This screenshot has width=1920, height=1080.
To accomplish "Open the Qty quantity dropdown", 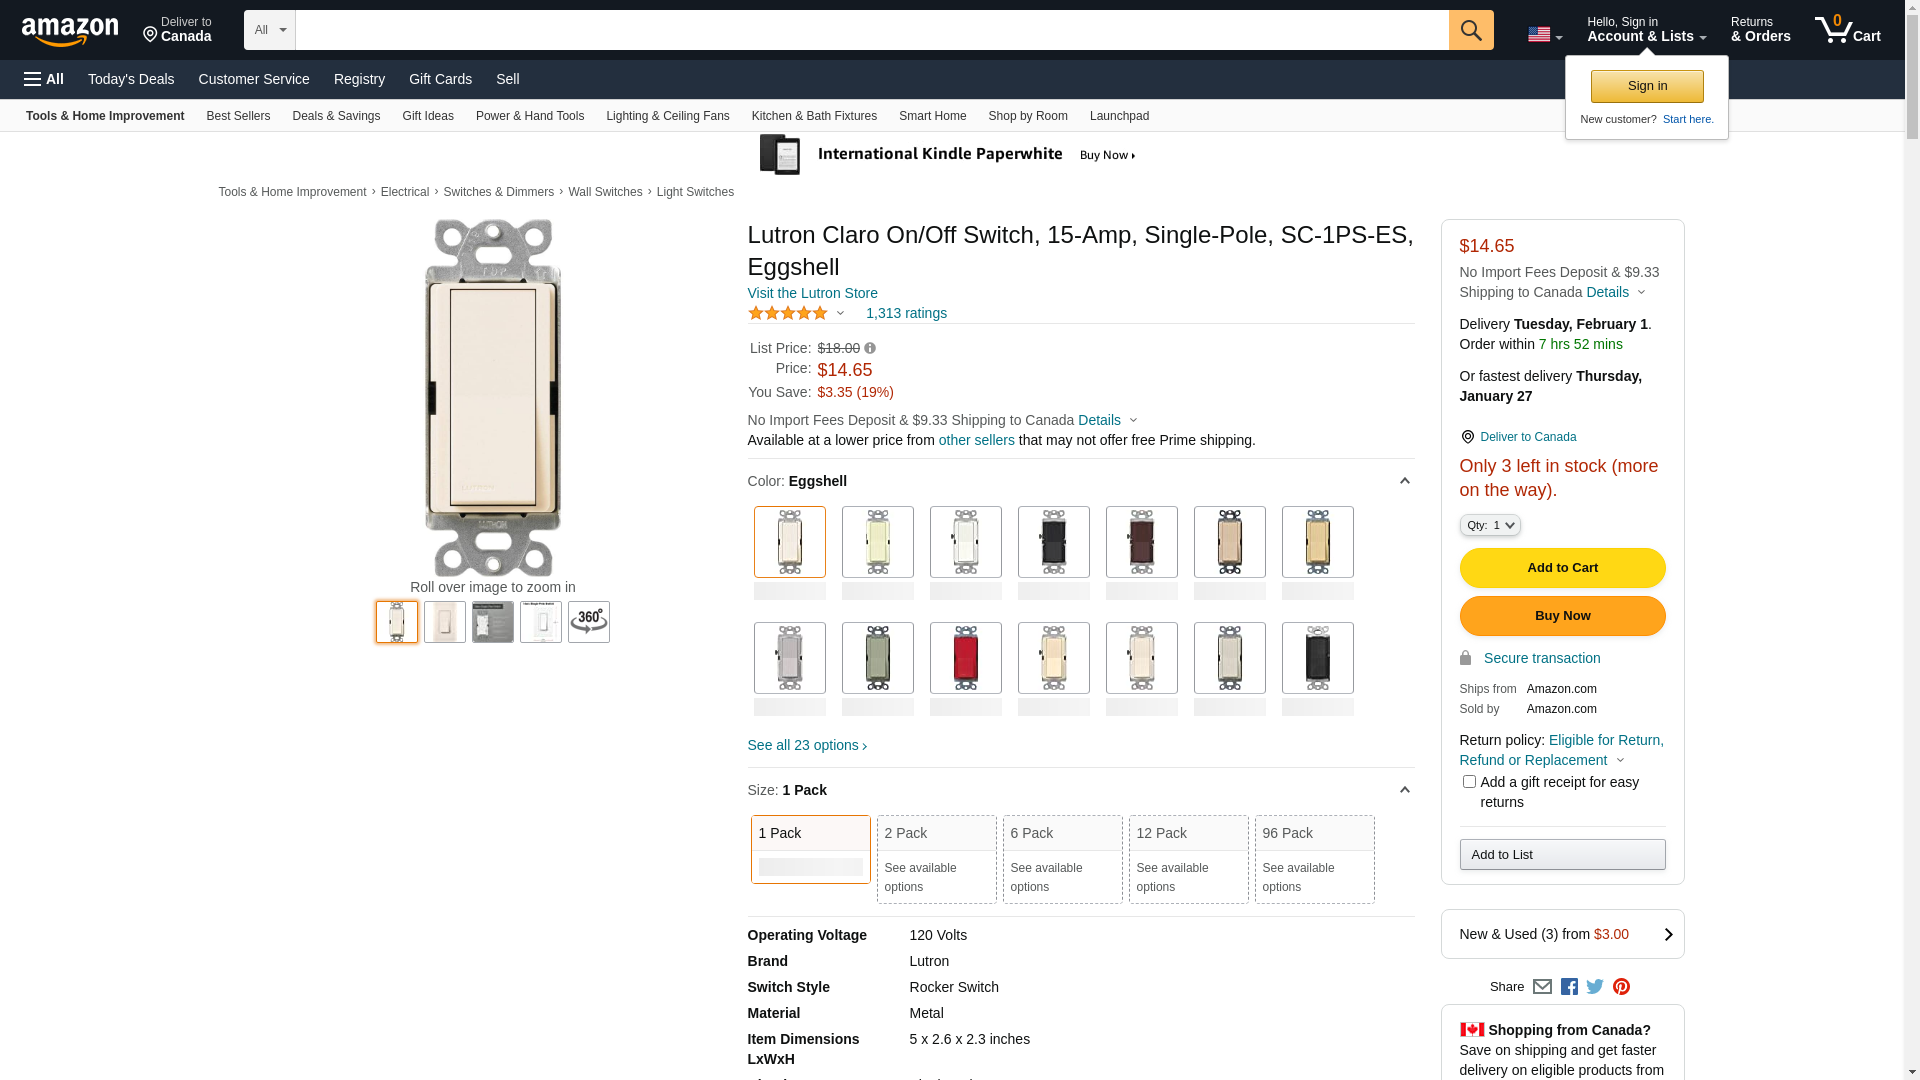I will (x=1490, y=525).
